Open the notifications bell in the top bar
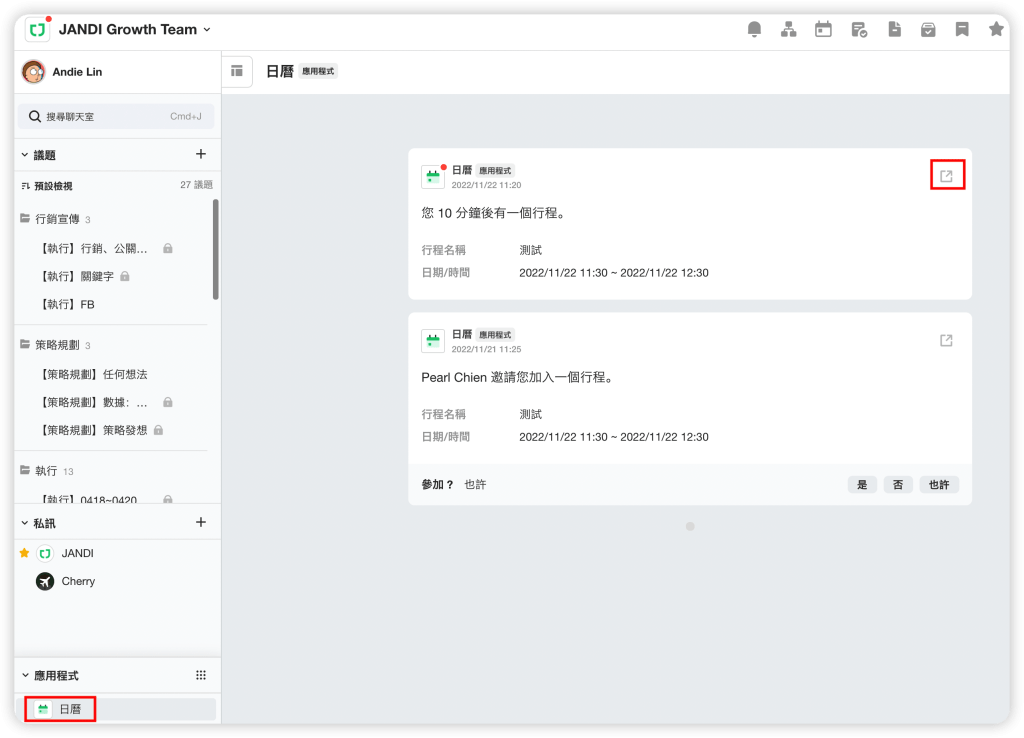 [754, 29]
